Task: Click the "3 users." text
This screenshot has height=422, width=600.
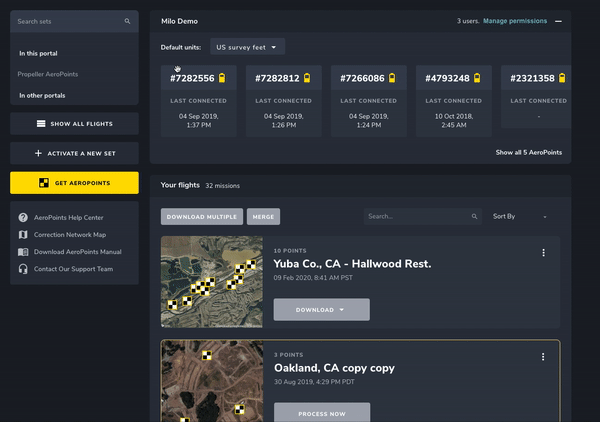Action: click(468, 21)
